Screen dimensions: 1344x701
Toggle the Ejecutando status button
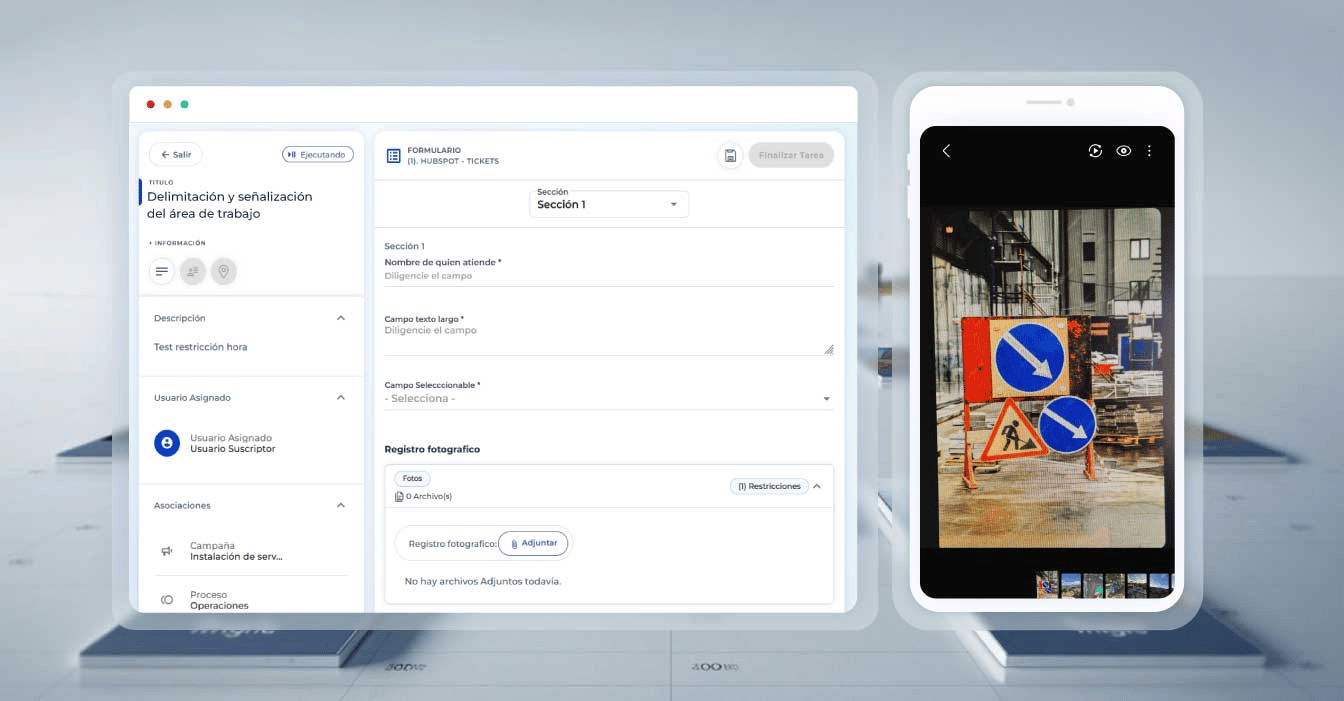(318, 155)
